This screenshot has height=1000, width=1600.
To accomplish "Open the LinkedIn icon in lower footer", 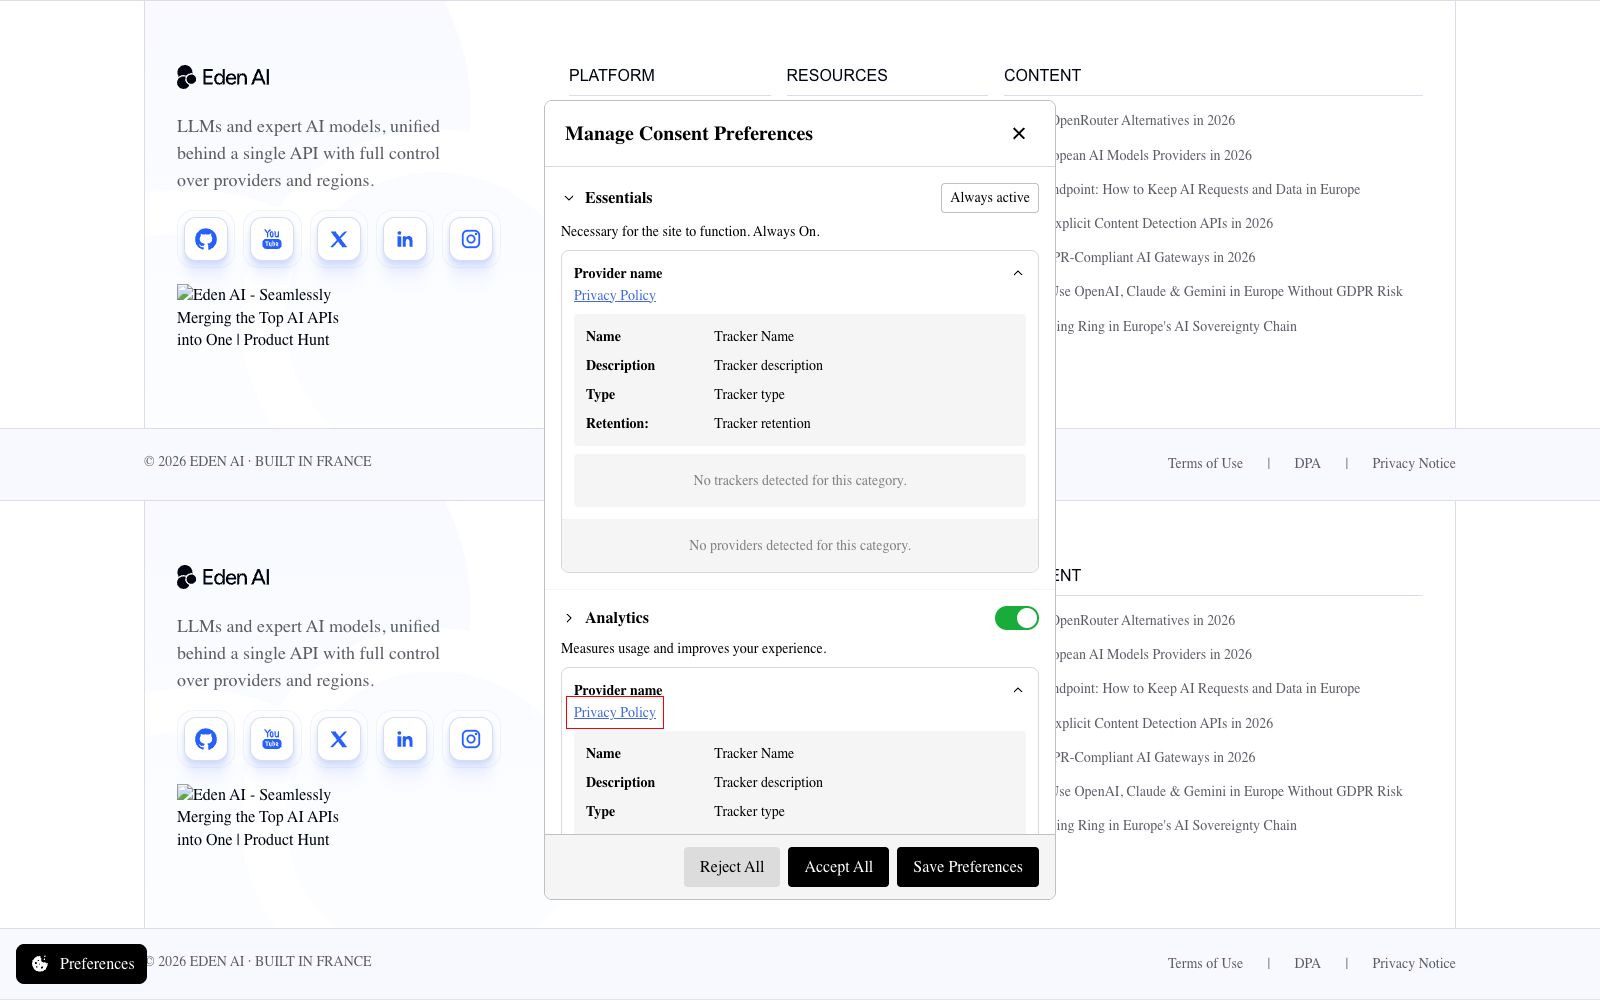I will (x=405, y=739).
